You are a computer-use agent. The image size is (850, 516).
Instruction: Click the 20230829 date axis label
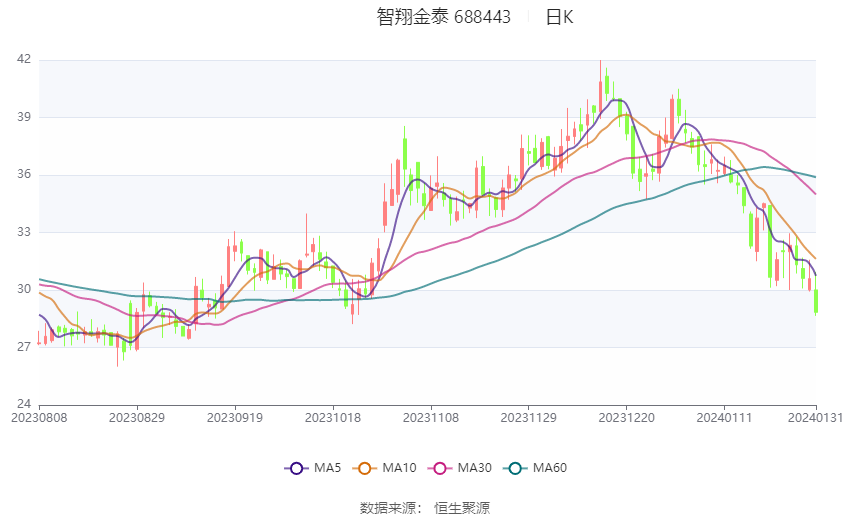pyautogui.click(x=137, y=418)
